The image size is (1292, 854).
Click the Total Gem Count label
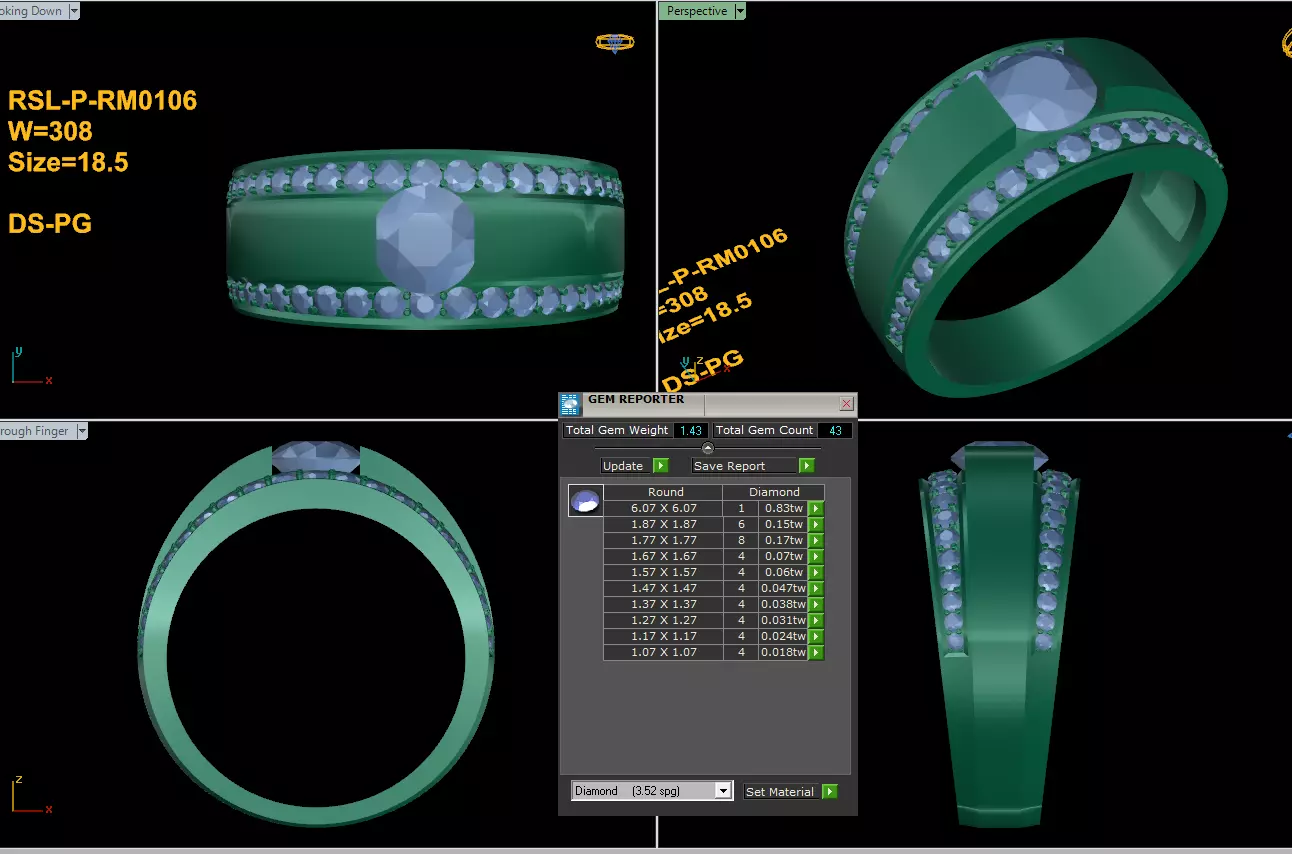coord(765,430)
